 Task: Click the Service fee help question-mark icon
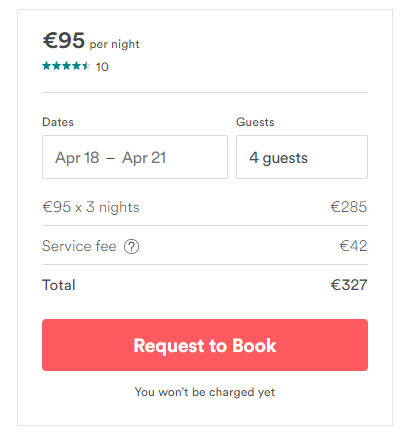click(x=131, y=247)
